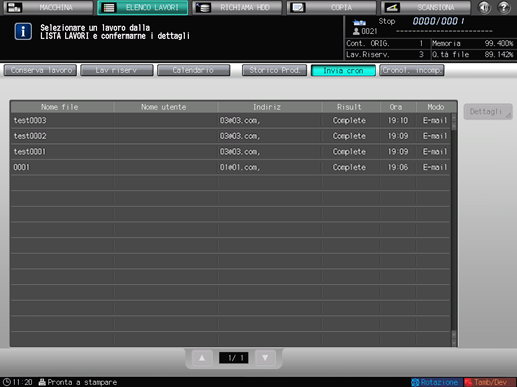
Task: Click the machine status icon beside Stop
Action: click(x=359, y=22)
